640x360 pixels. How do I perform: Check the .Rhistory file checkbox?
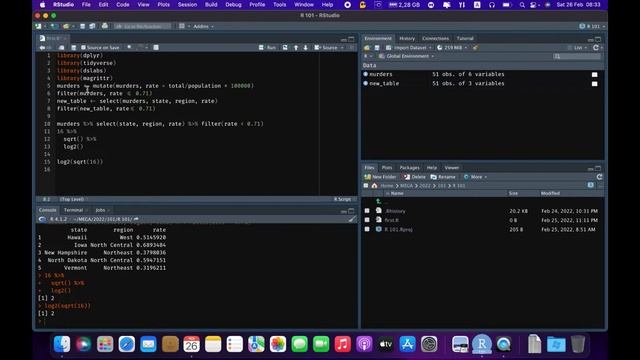367,211
